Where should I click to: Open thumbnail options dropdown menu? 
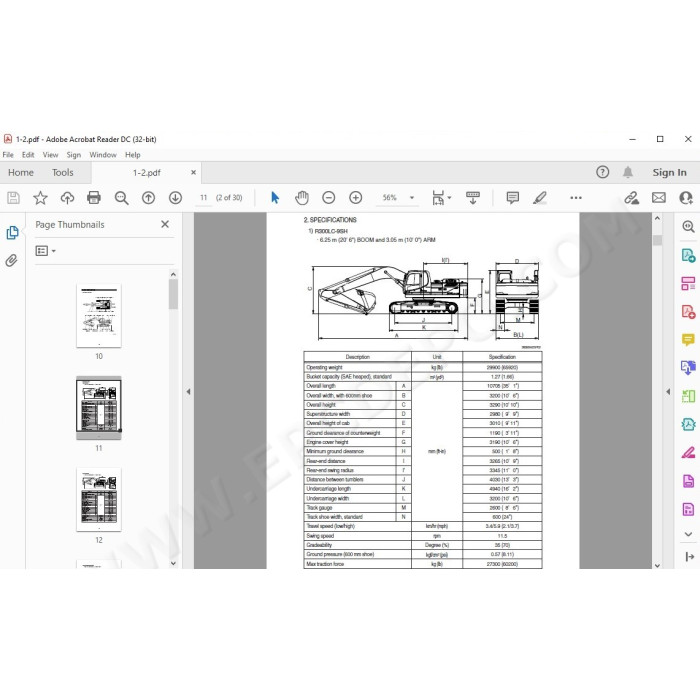tap(46, 251)
